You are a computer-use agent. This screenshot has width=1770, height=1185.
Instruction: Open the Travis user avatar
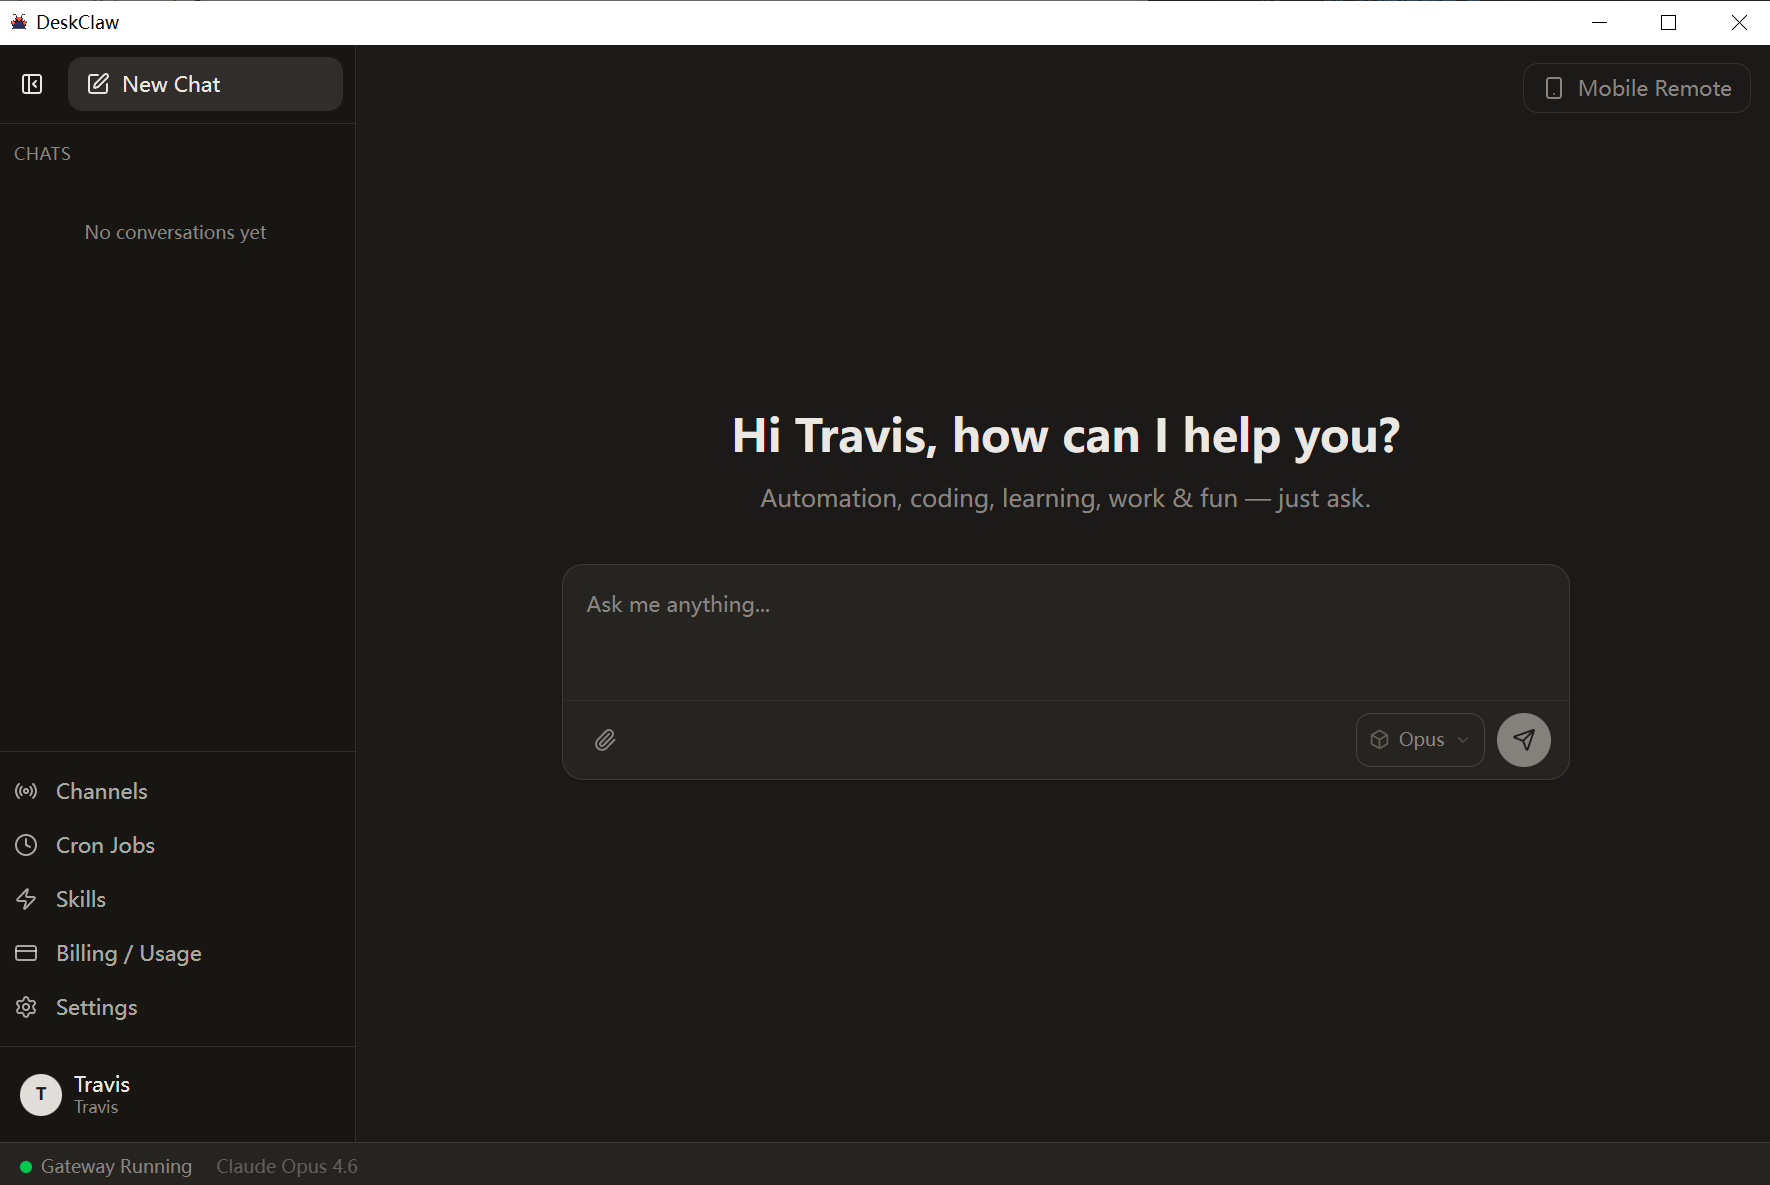[x=41, y=1095]
